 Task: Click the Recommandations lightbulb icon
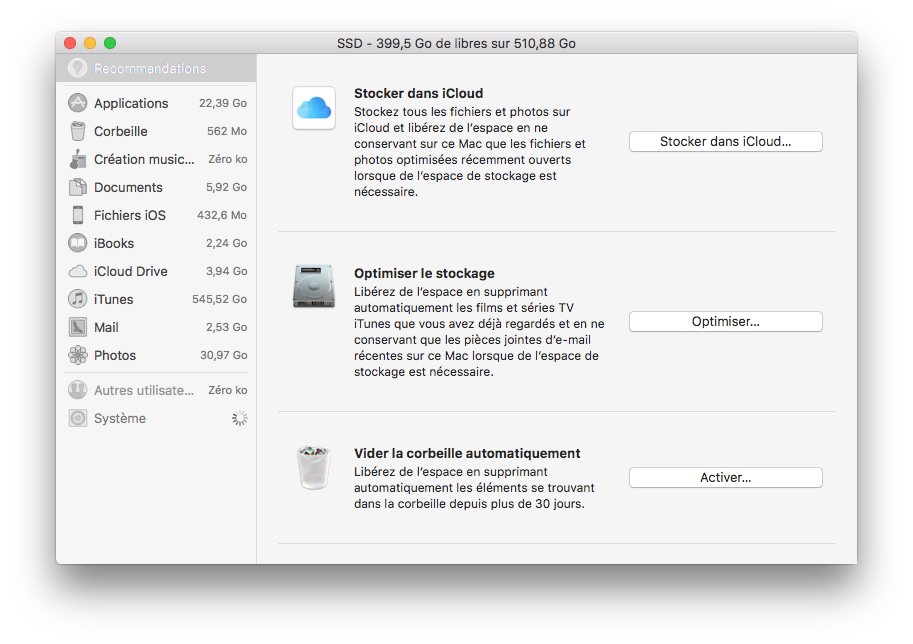[x=77, y=68]
